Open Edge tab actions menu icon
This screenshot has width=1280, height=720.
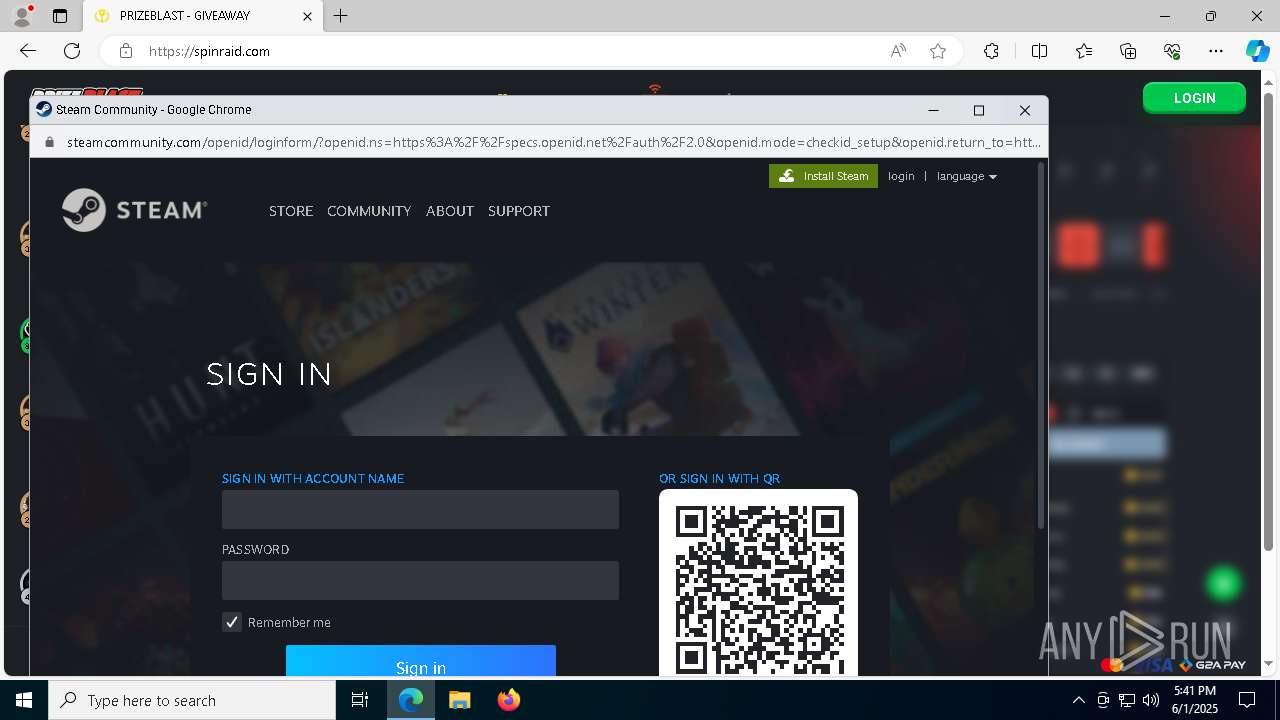click(x=60, y=16)
